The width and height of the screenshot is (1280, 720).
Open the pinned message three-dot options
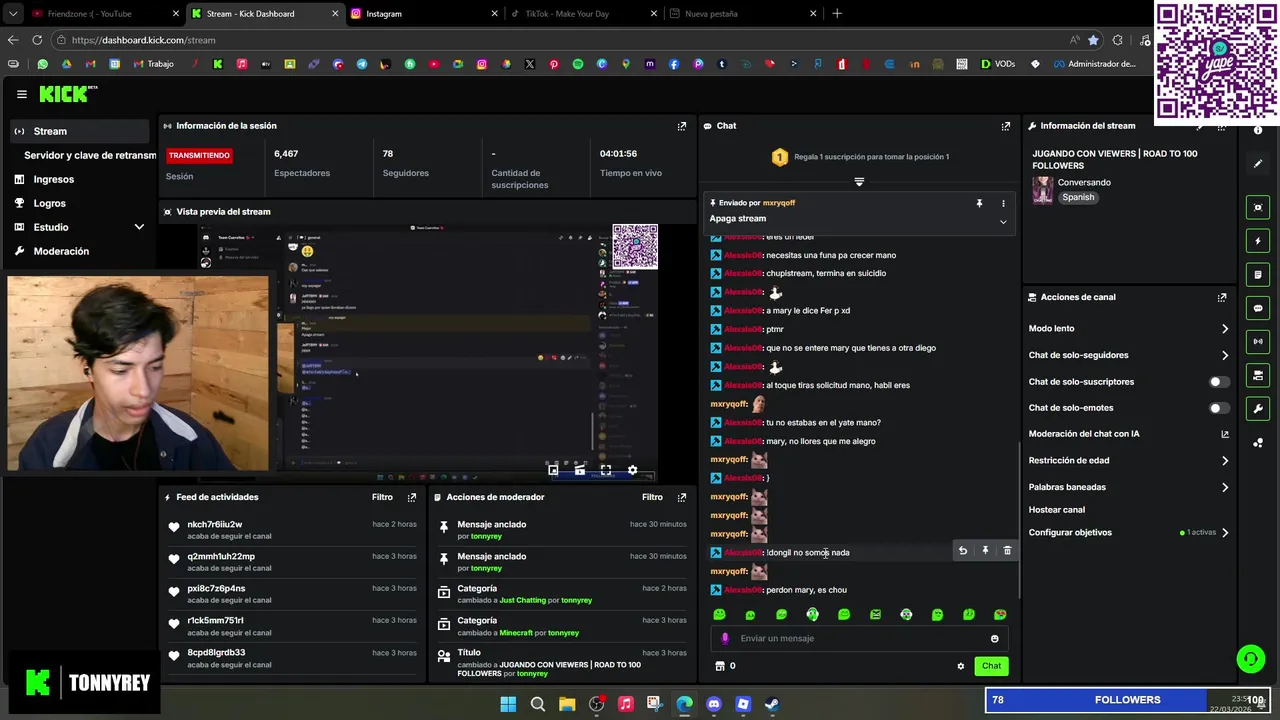pos(1003,203)
